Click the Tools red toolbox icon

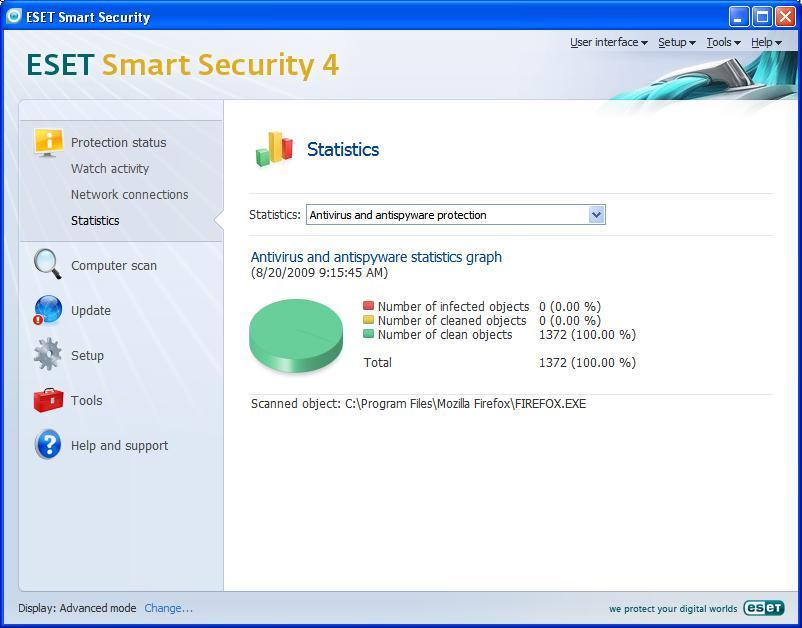click(x=47, y=400)
